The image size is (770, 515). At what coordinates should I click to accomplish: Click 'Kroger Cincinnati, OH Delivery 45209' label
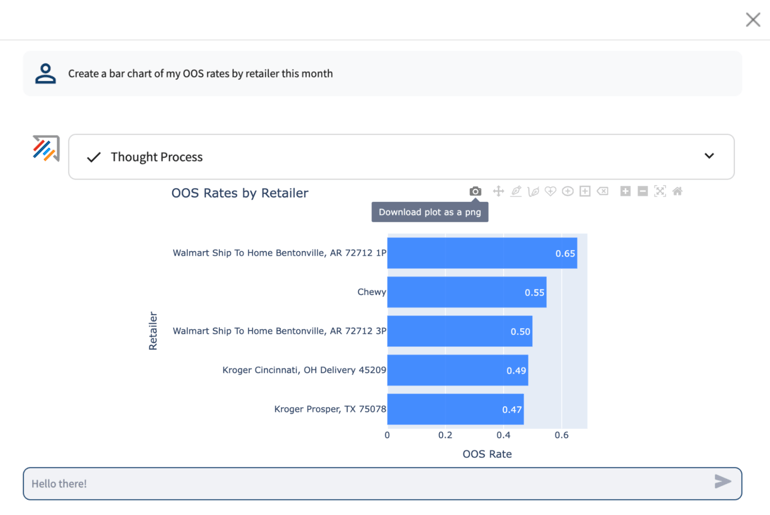[304, 370]
